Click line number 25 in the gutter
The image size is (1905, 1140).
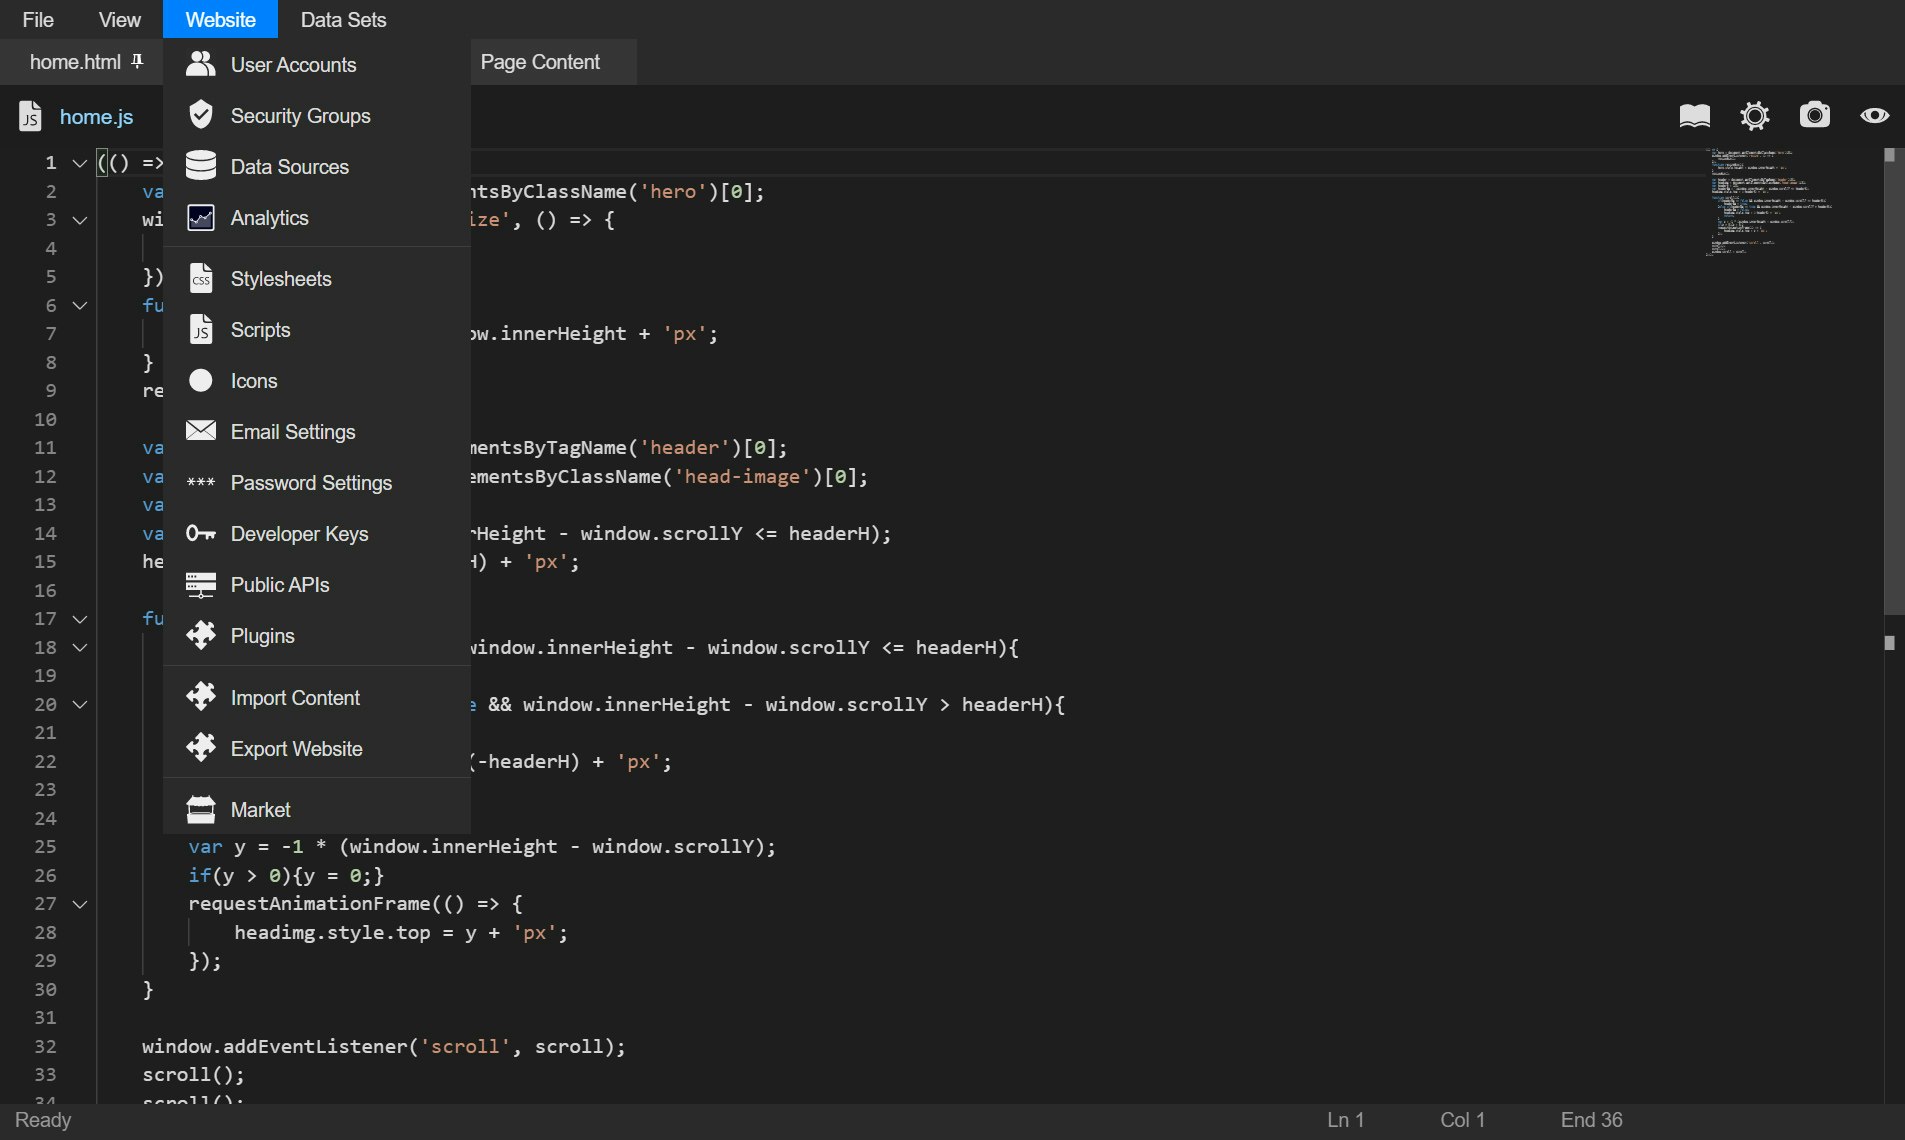(x=46, y=847)
